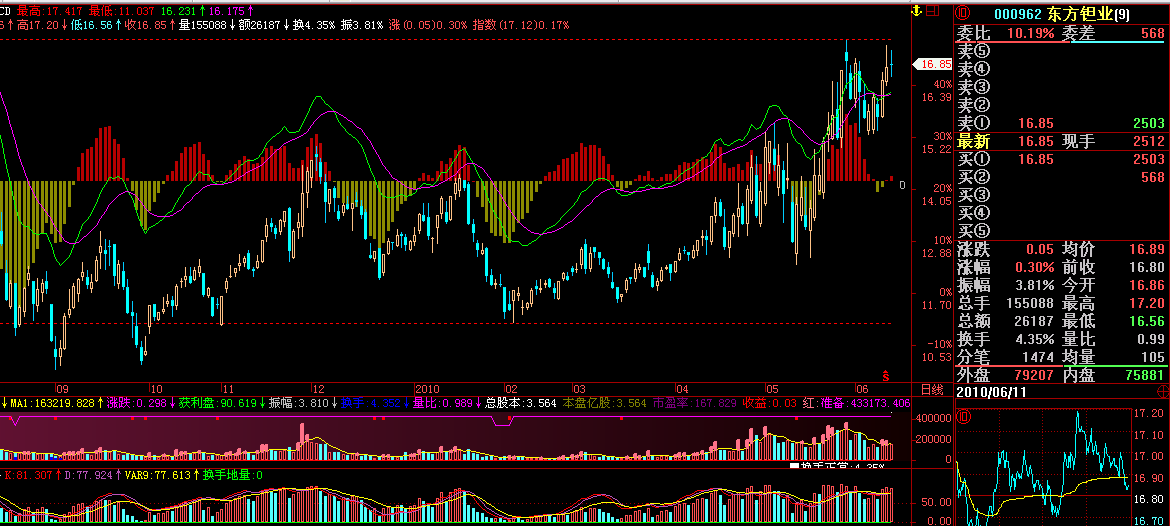Click the red window-layout icon beside the anchor
1170x526 pixels.
pos(932,10)
